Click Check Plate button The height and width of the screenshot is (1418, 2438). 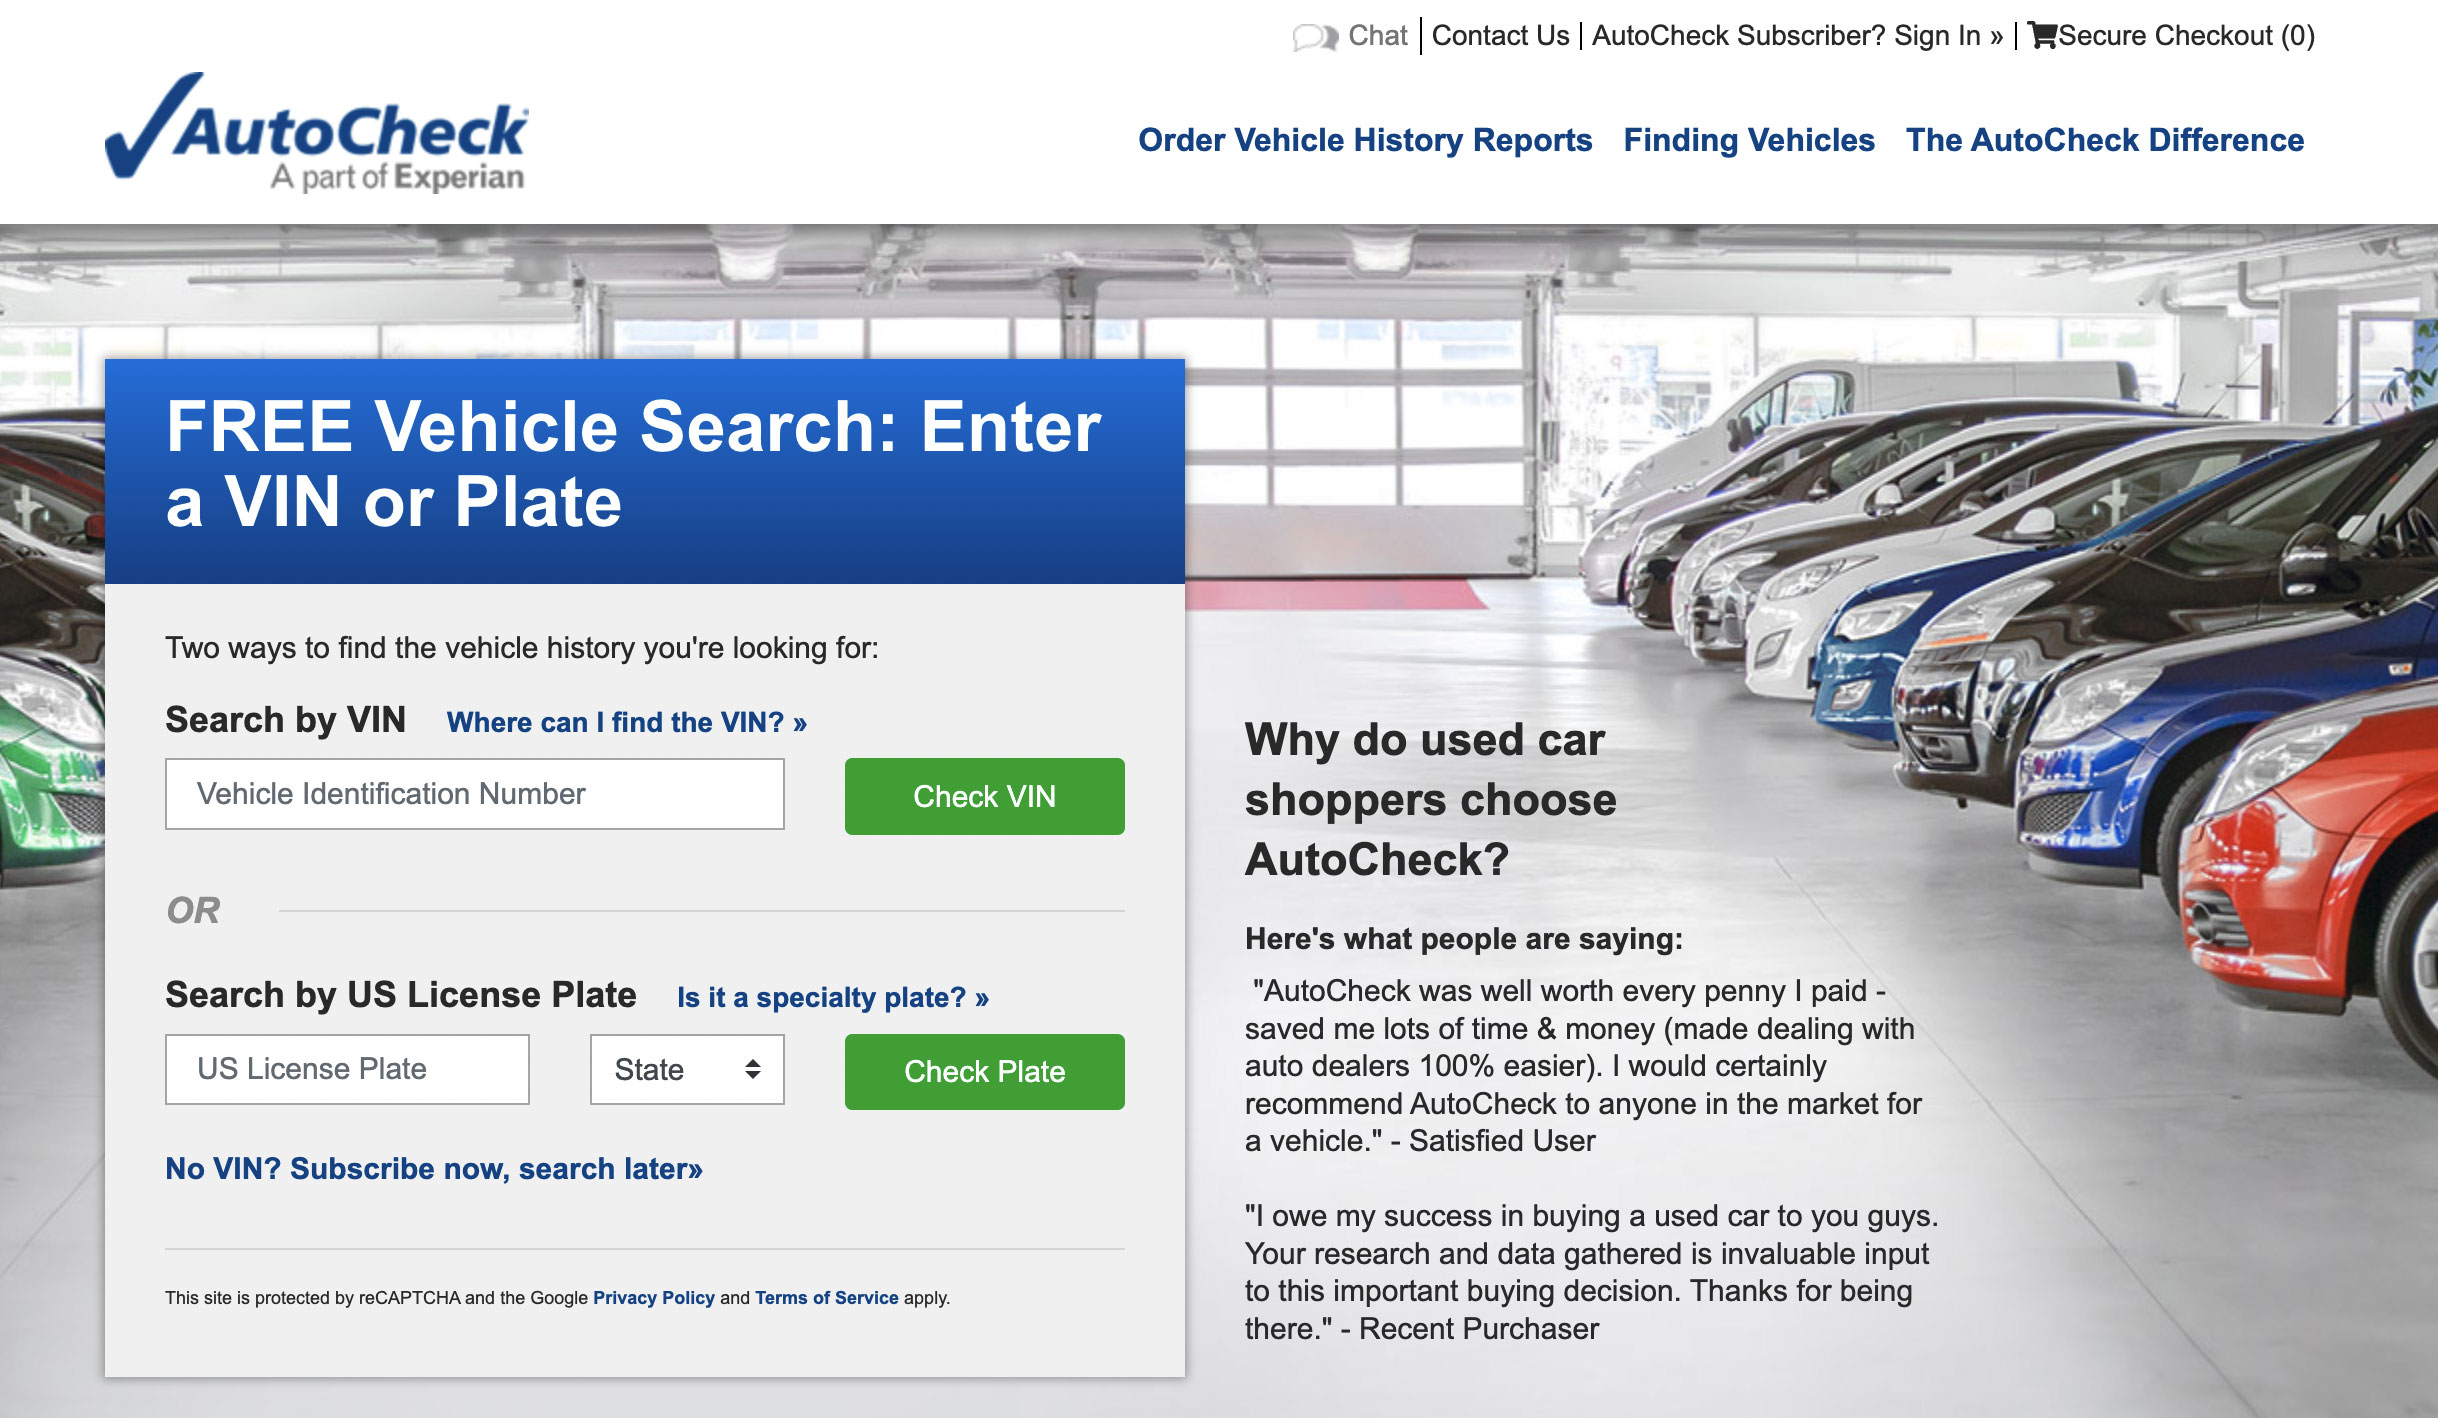click(985, 1069)
